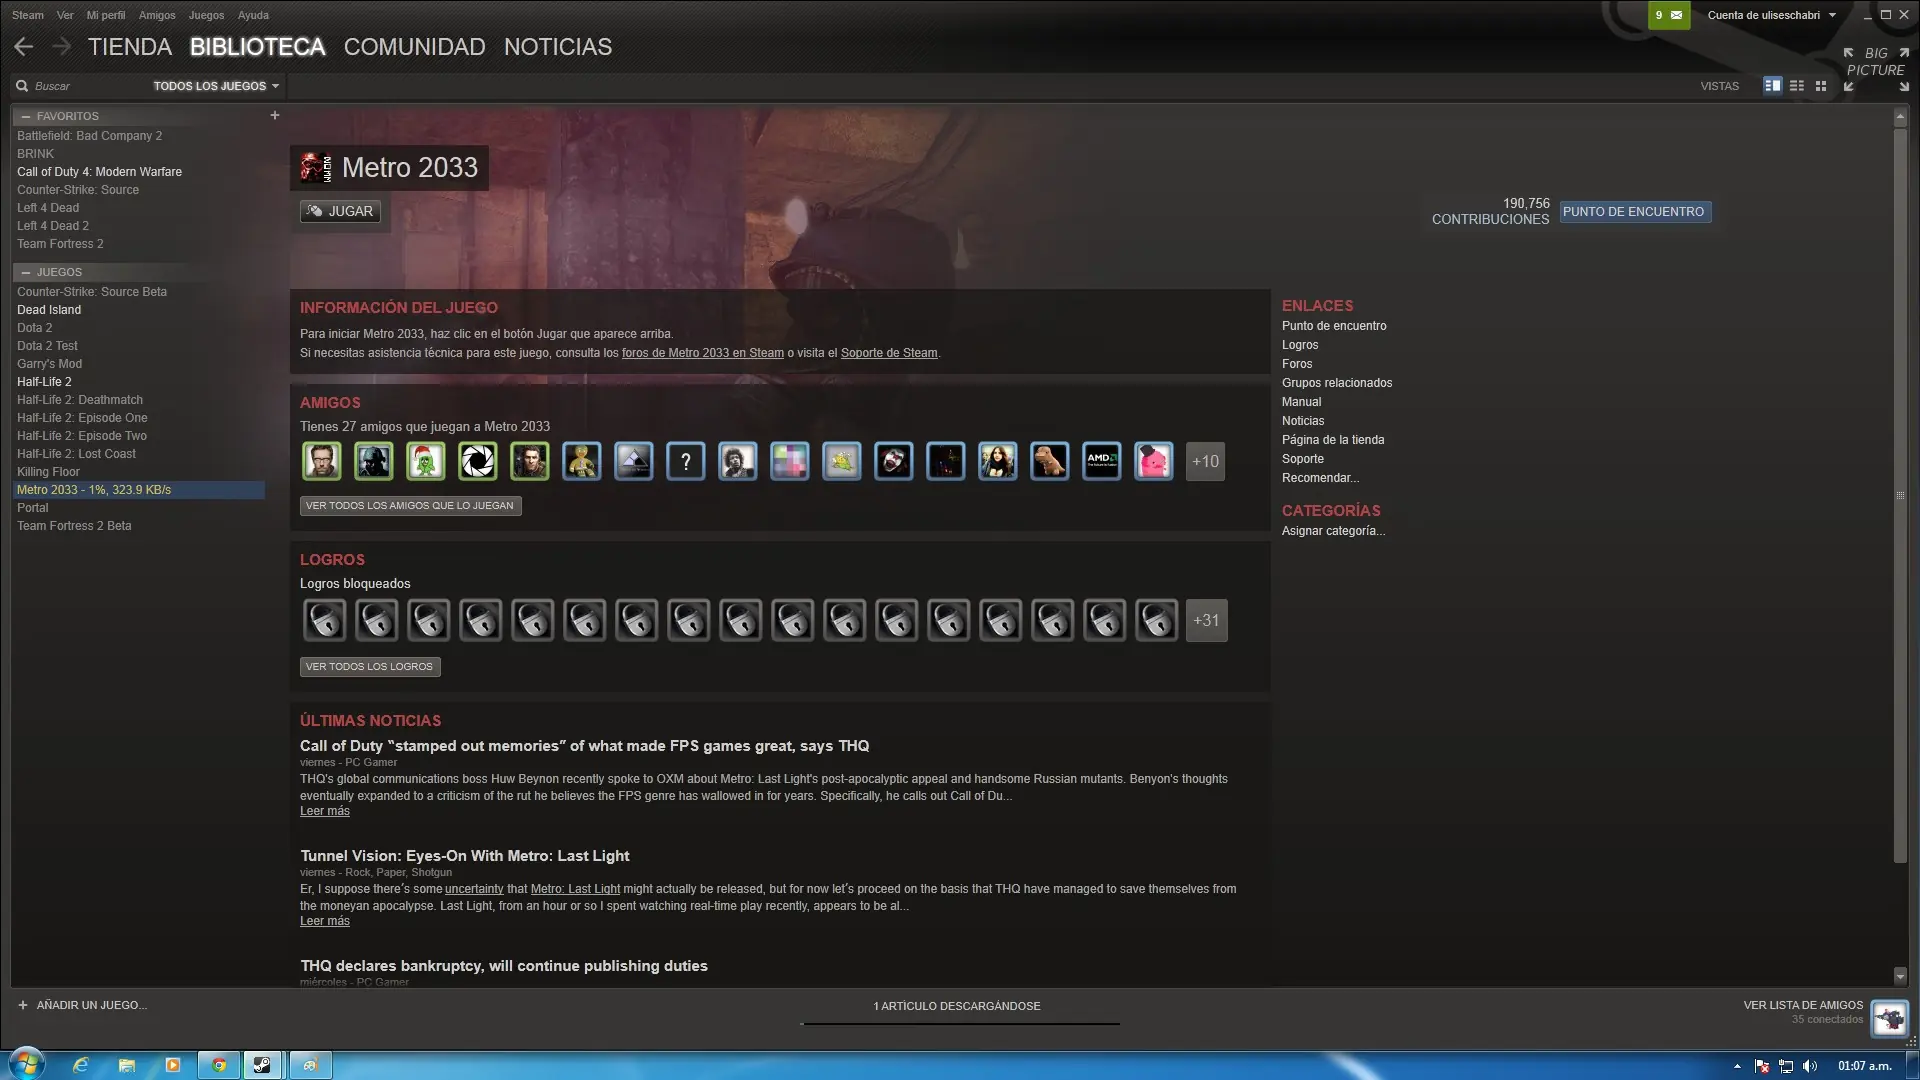Viewport: 1920px width, 1080px height.
Task: Open the Steam menu
Action: (x=28, y=15)
